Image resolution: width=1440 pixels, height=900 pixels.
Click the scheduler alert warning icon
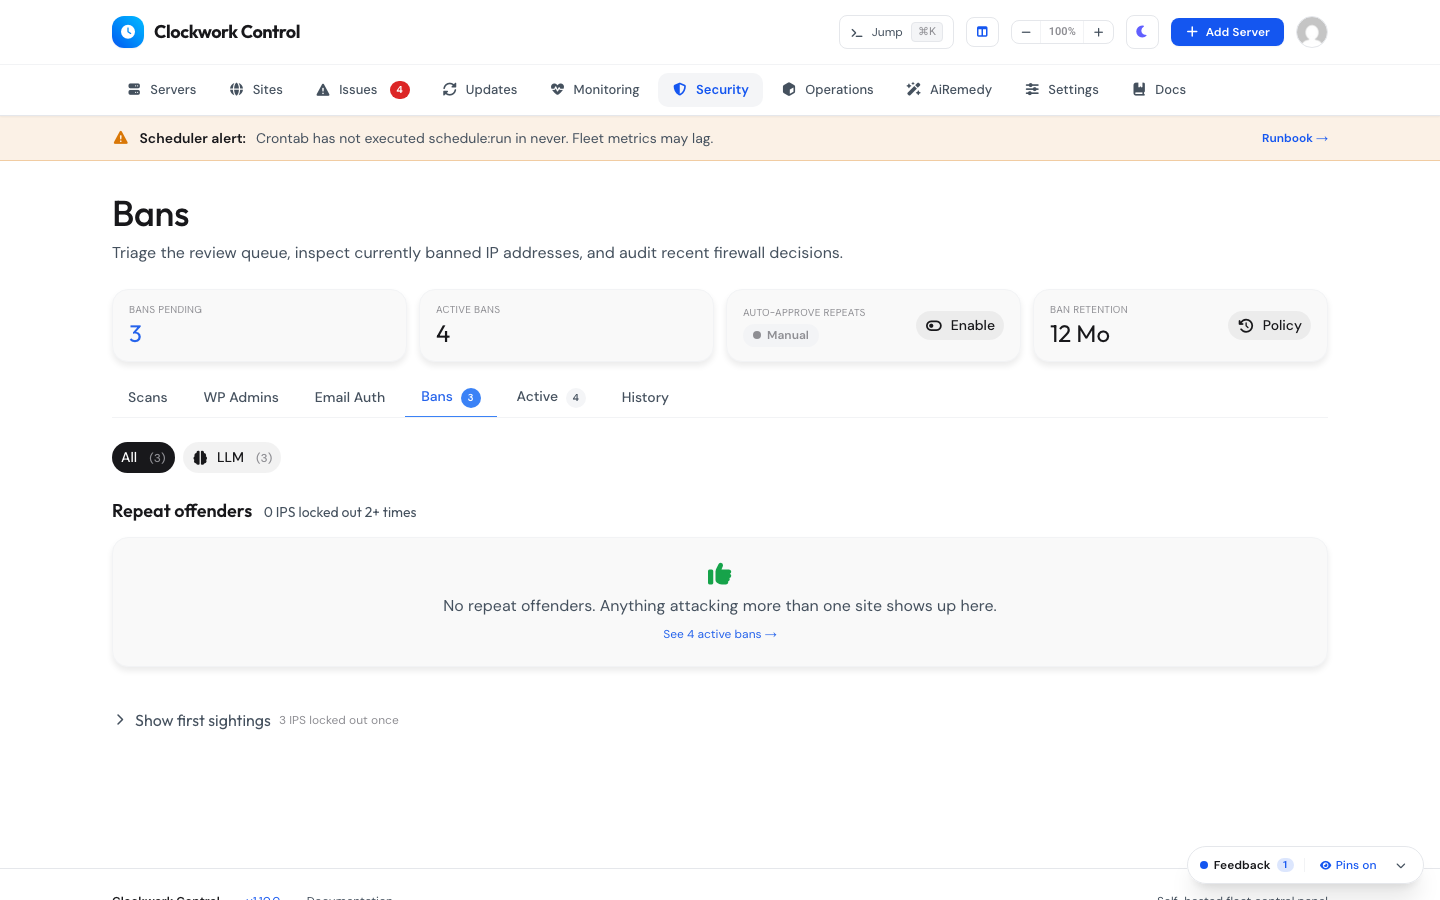tap(121, 138)
